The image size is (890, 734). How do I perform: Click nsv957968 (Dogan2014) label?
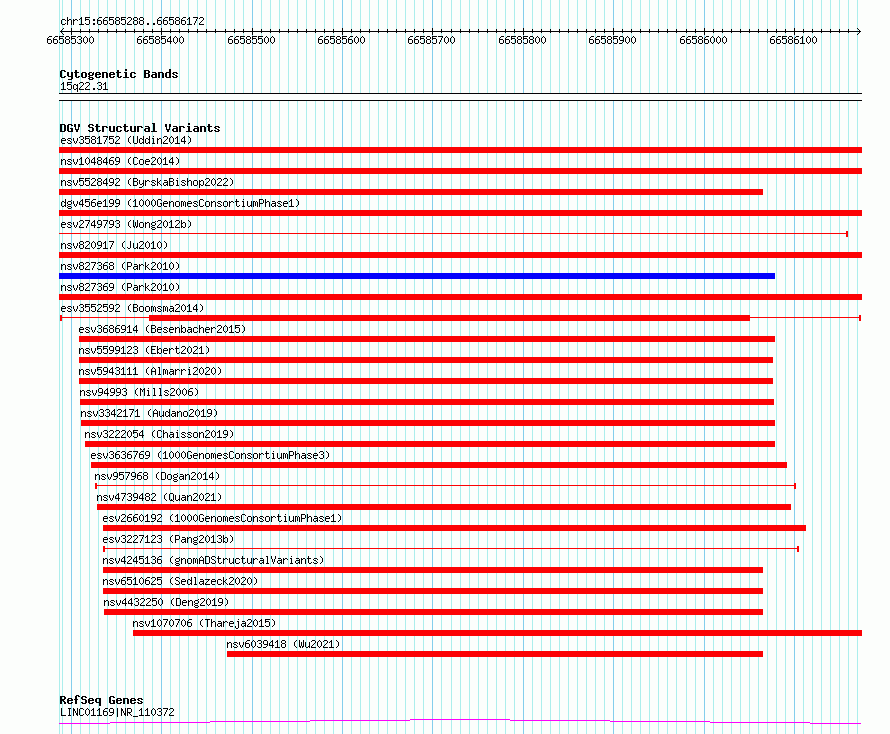157,476
